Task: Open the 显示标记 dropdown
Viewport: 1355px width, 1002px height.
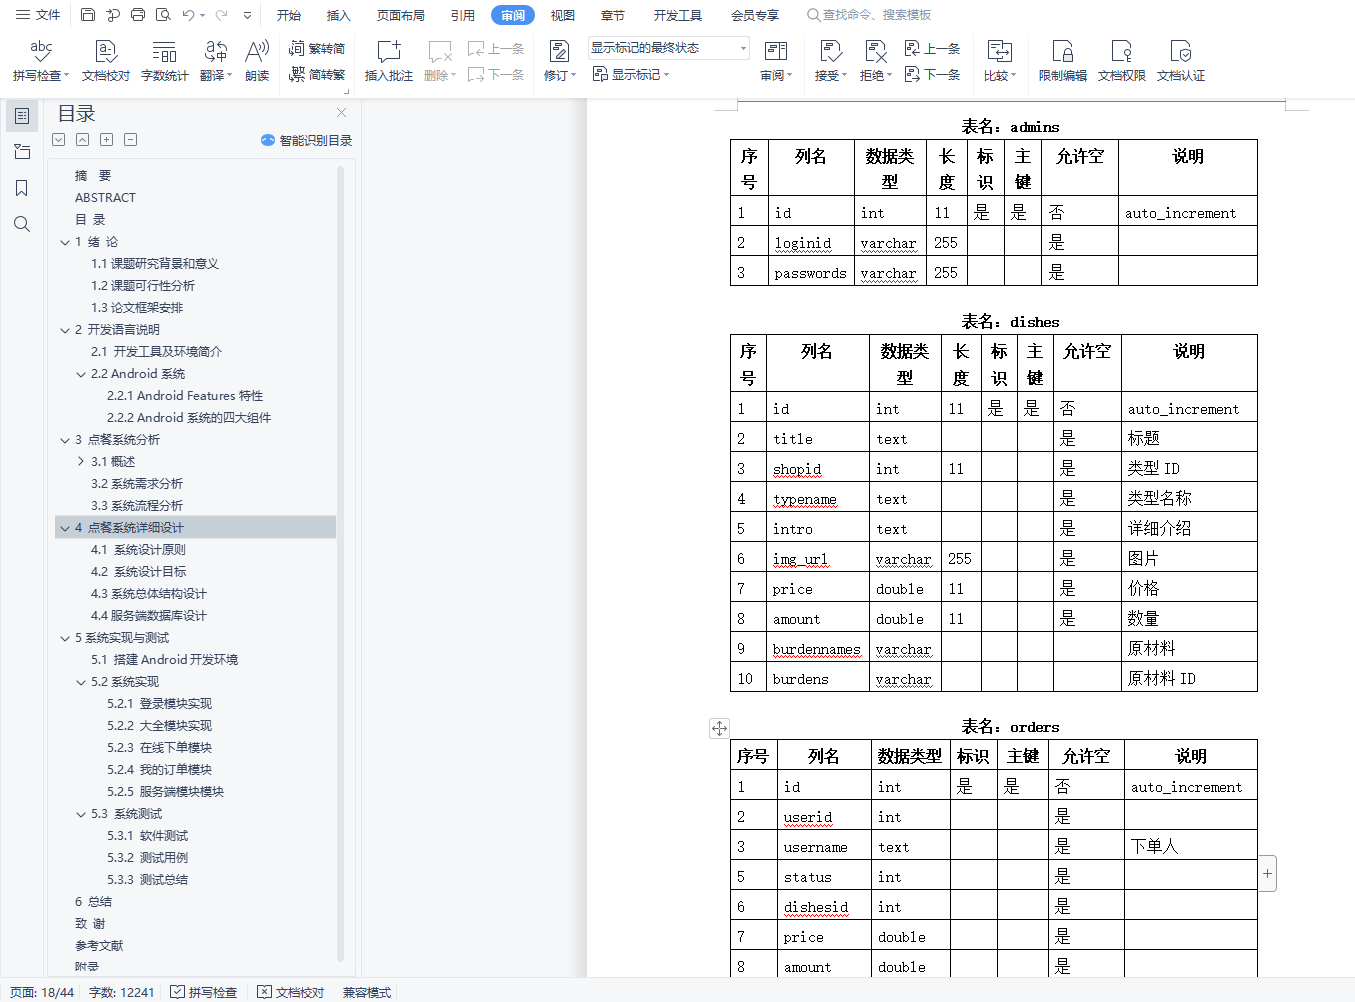Action: pos(631,74)
